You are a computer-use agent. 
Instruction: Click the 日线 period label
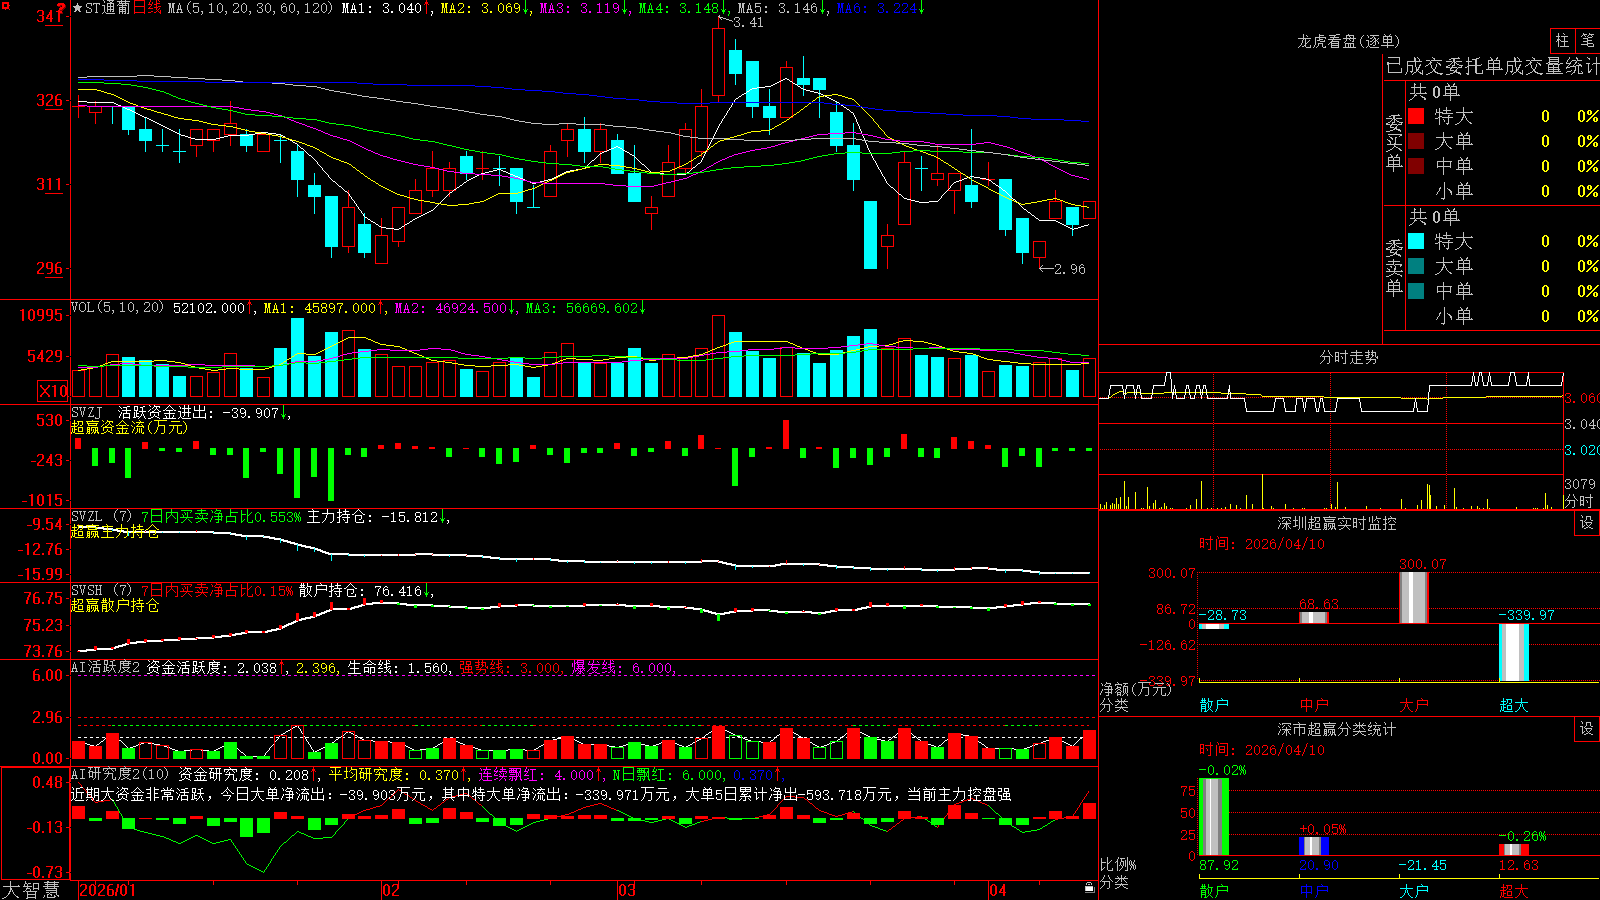point(147,9)
